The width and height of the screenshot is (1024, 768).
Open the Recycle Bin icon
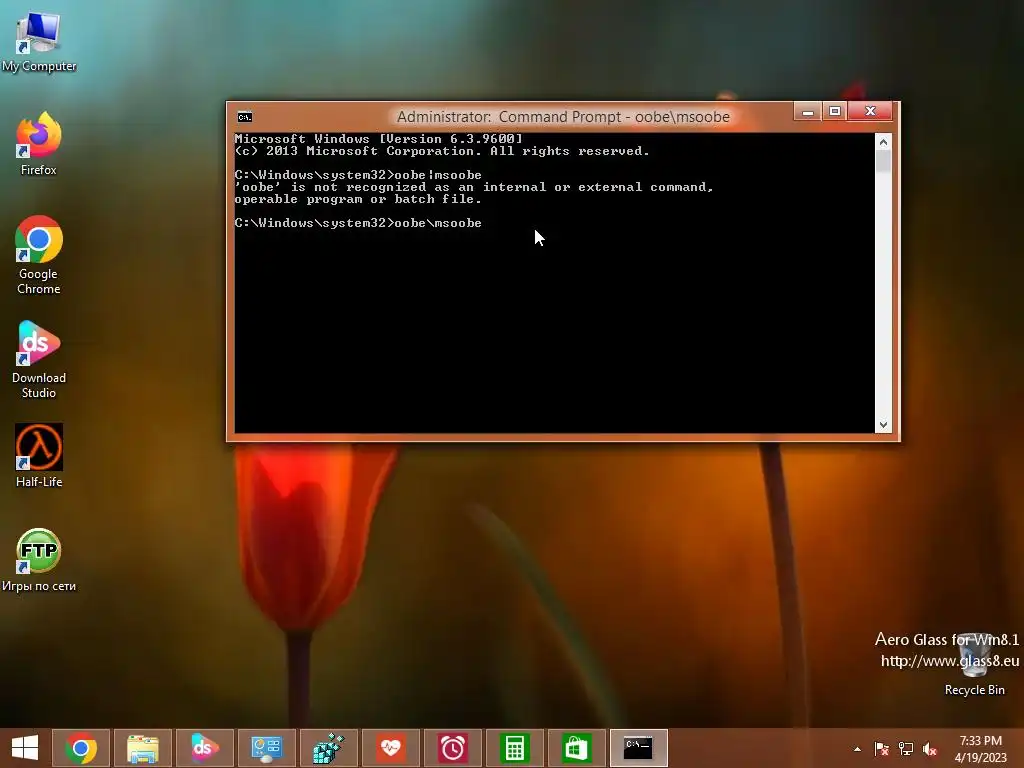tap(974, 665)
